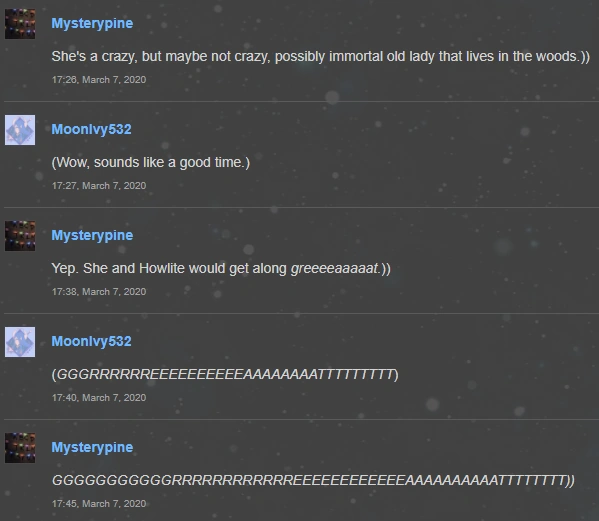Viewport: 599px width, 521px height.
Task: Click Mysterypine's long GGGGGGGG italic comment text
Action: 313,481
